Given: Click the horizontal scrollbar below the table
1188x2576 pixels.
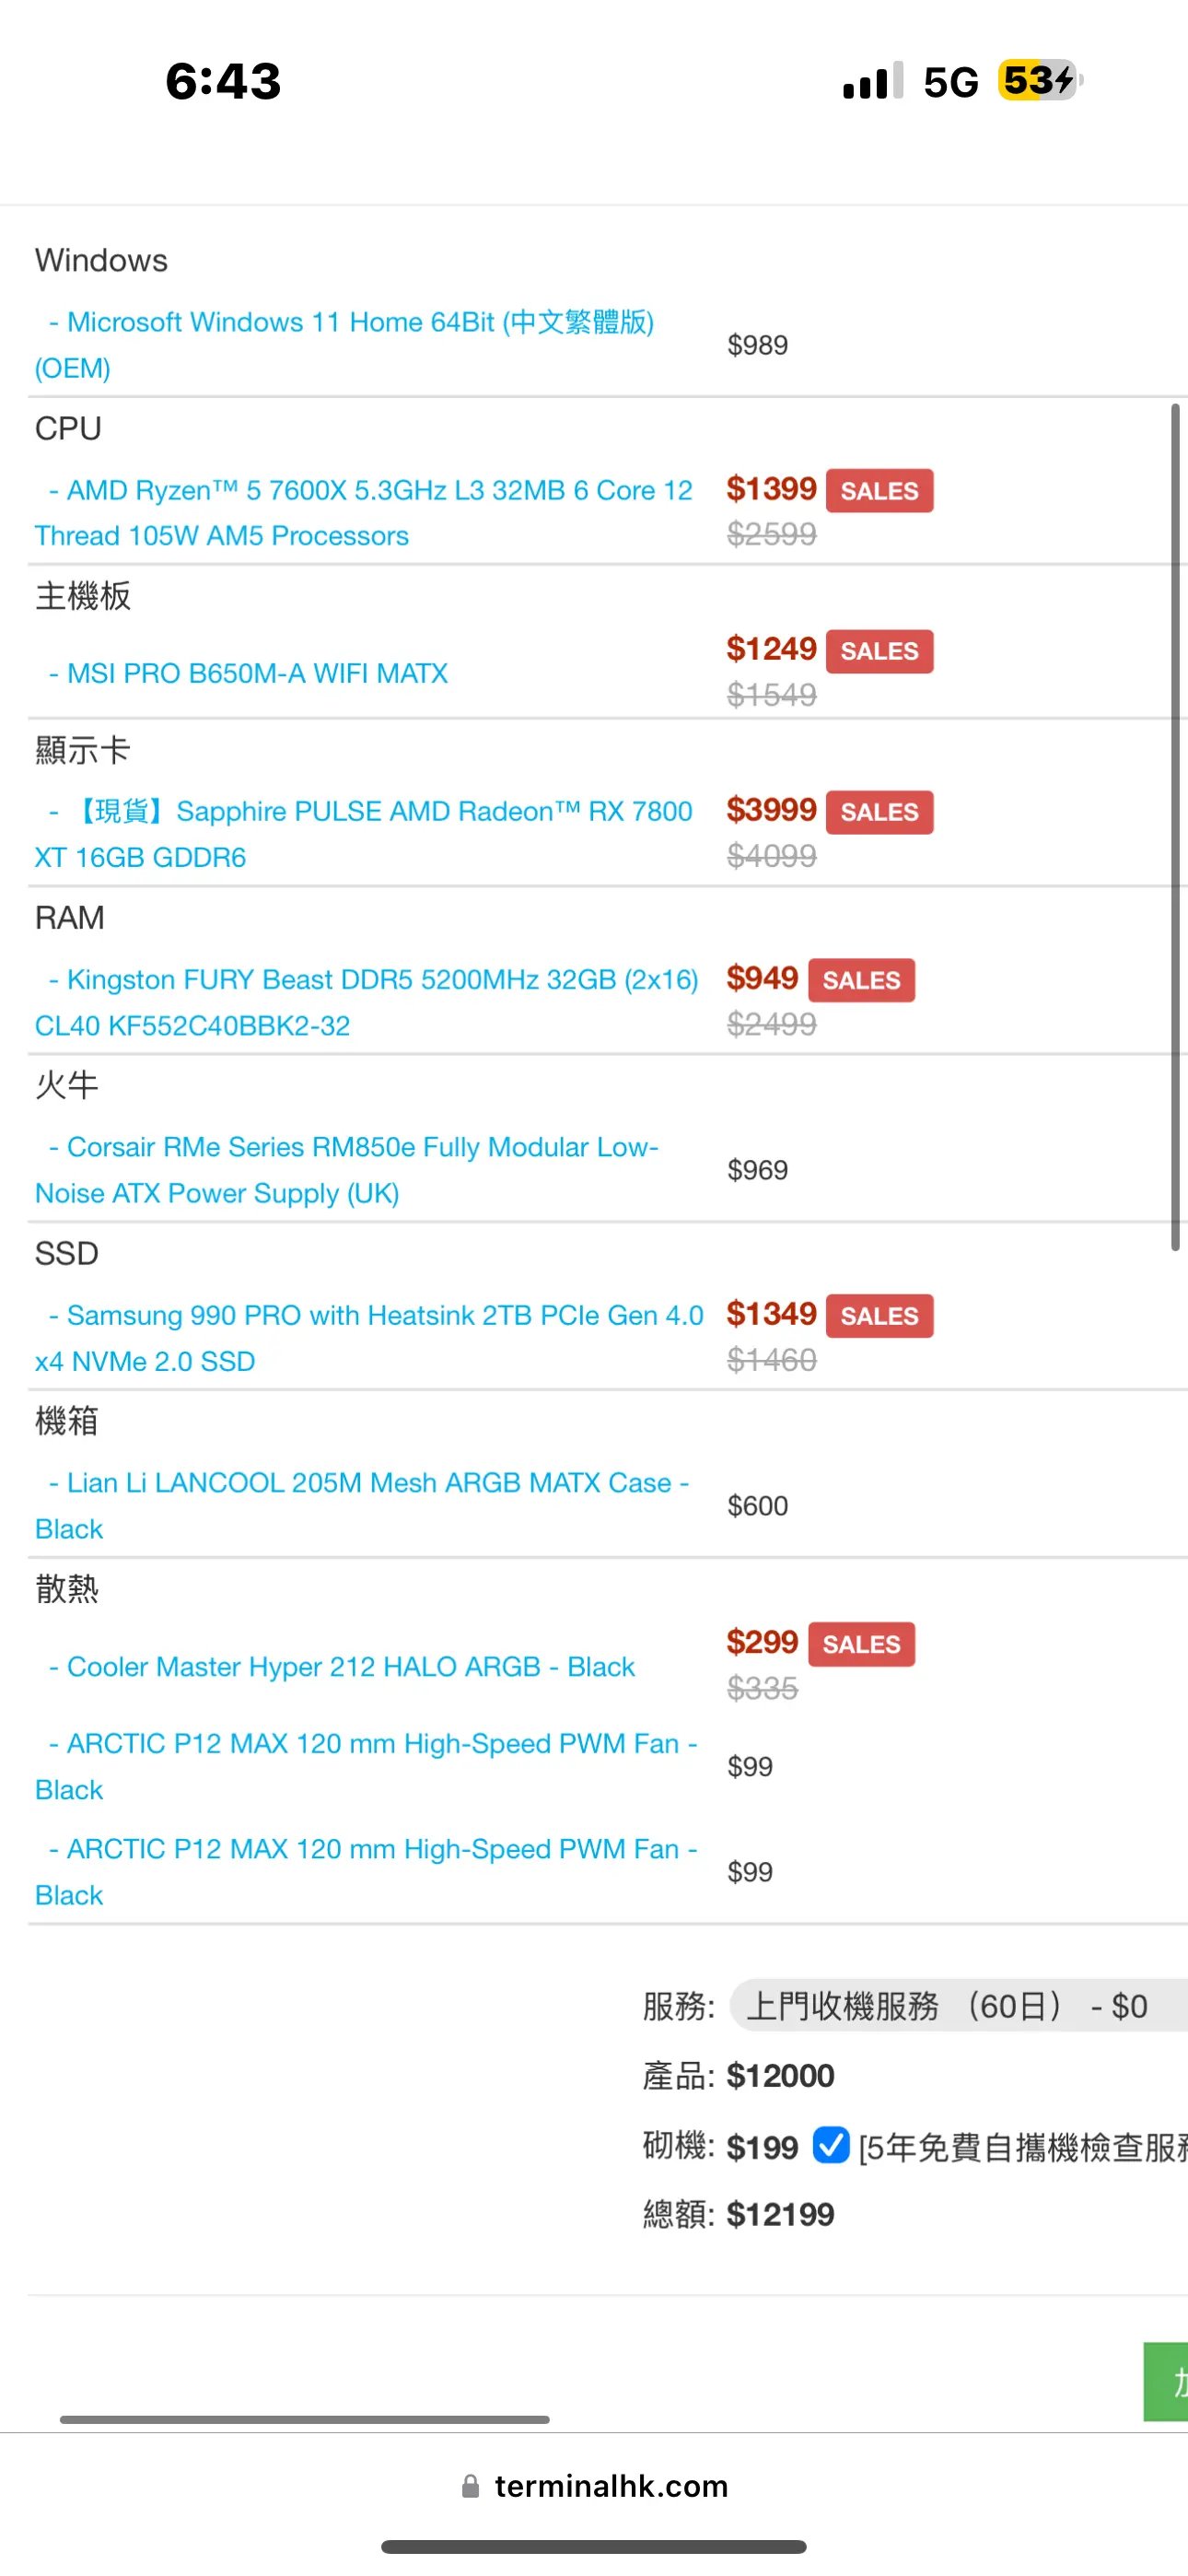Looking at the screenshot, I should [305, 2419].
